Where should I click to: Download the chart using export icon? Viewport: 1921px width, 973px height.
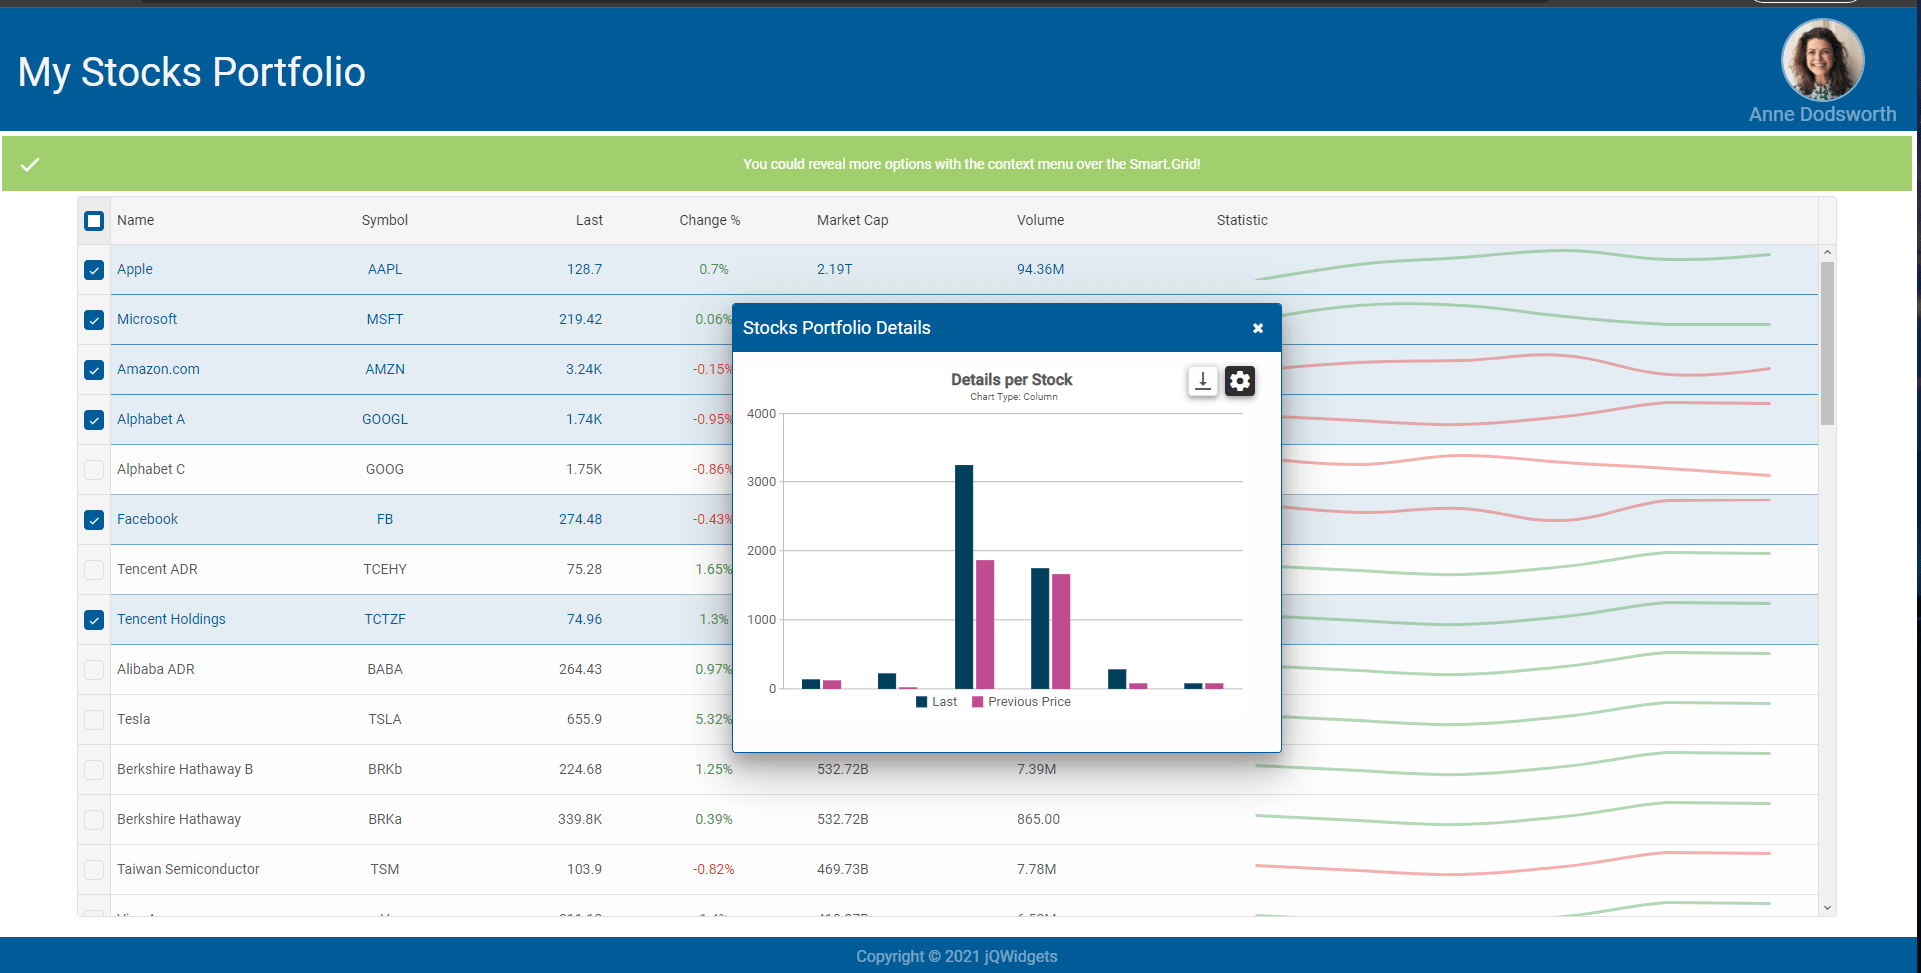coord(1203,381)
